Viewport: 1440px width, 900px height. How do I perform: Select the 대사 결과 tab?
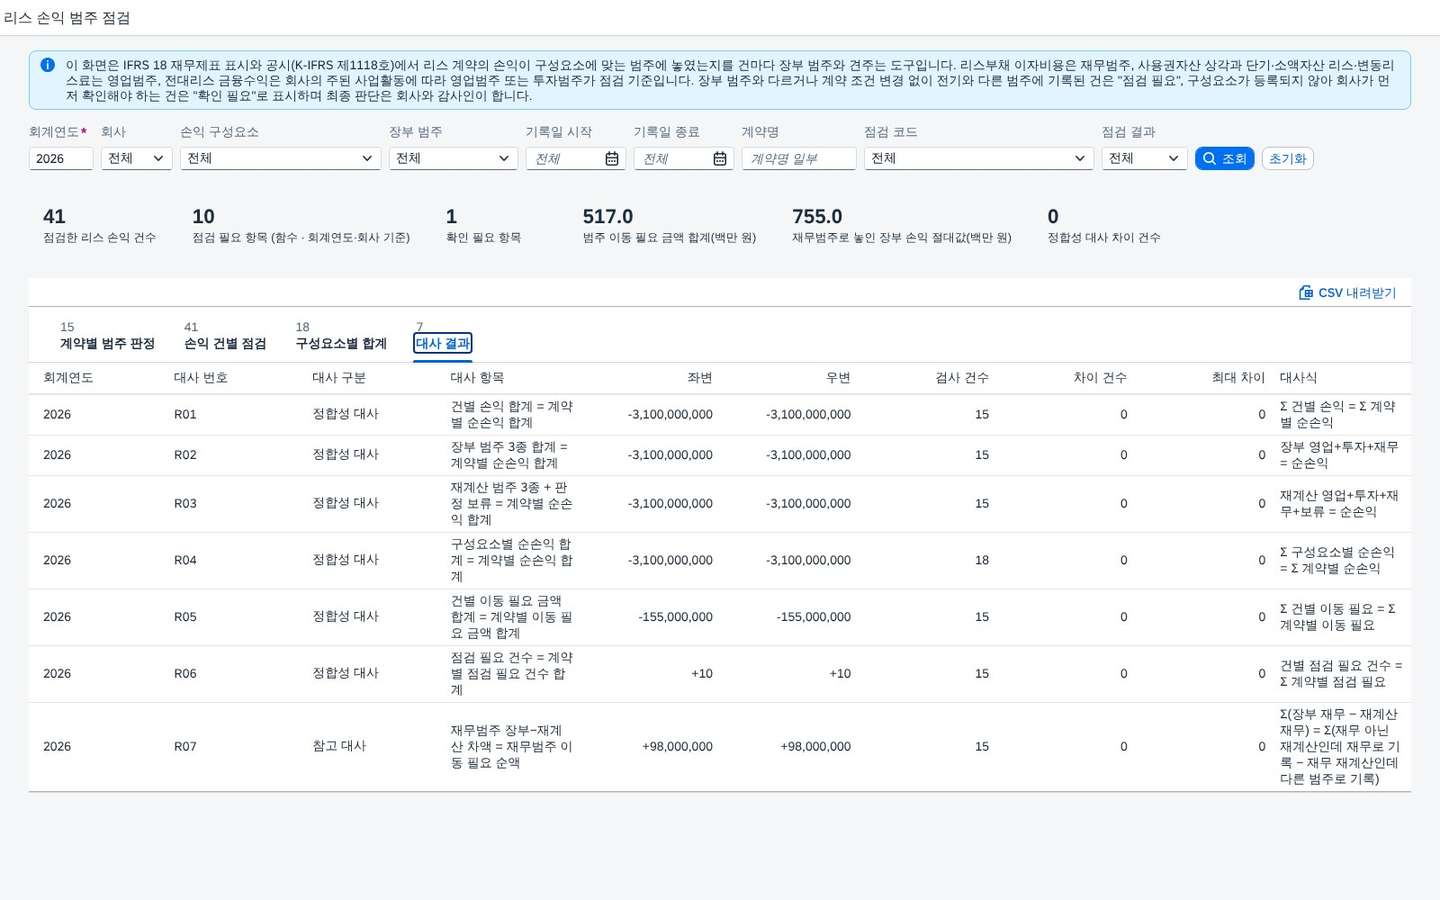point(443,343)
